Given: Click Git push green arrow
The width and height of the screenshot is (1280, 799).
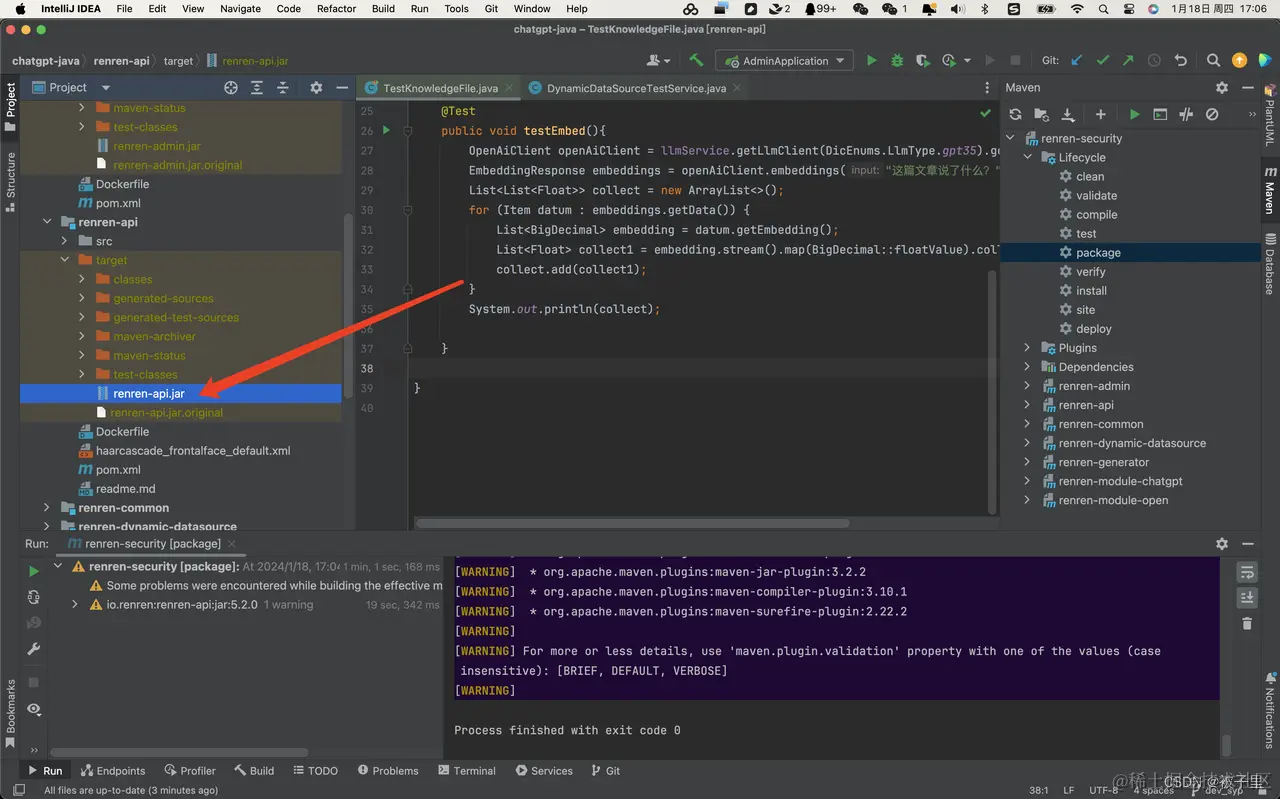Looking at the screenshot, I should [x=1129, y=61].
